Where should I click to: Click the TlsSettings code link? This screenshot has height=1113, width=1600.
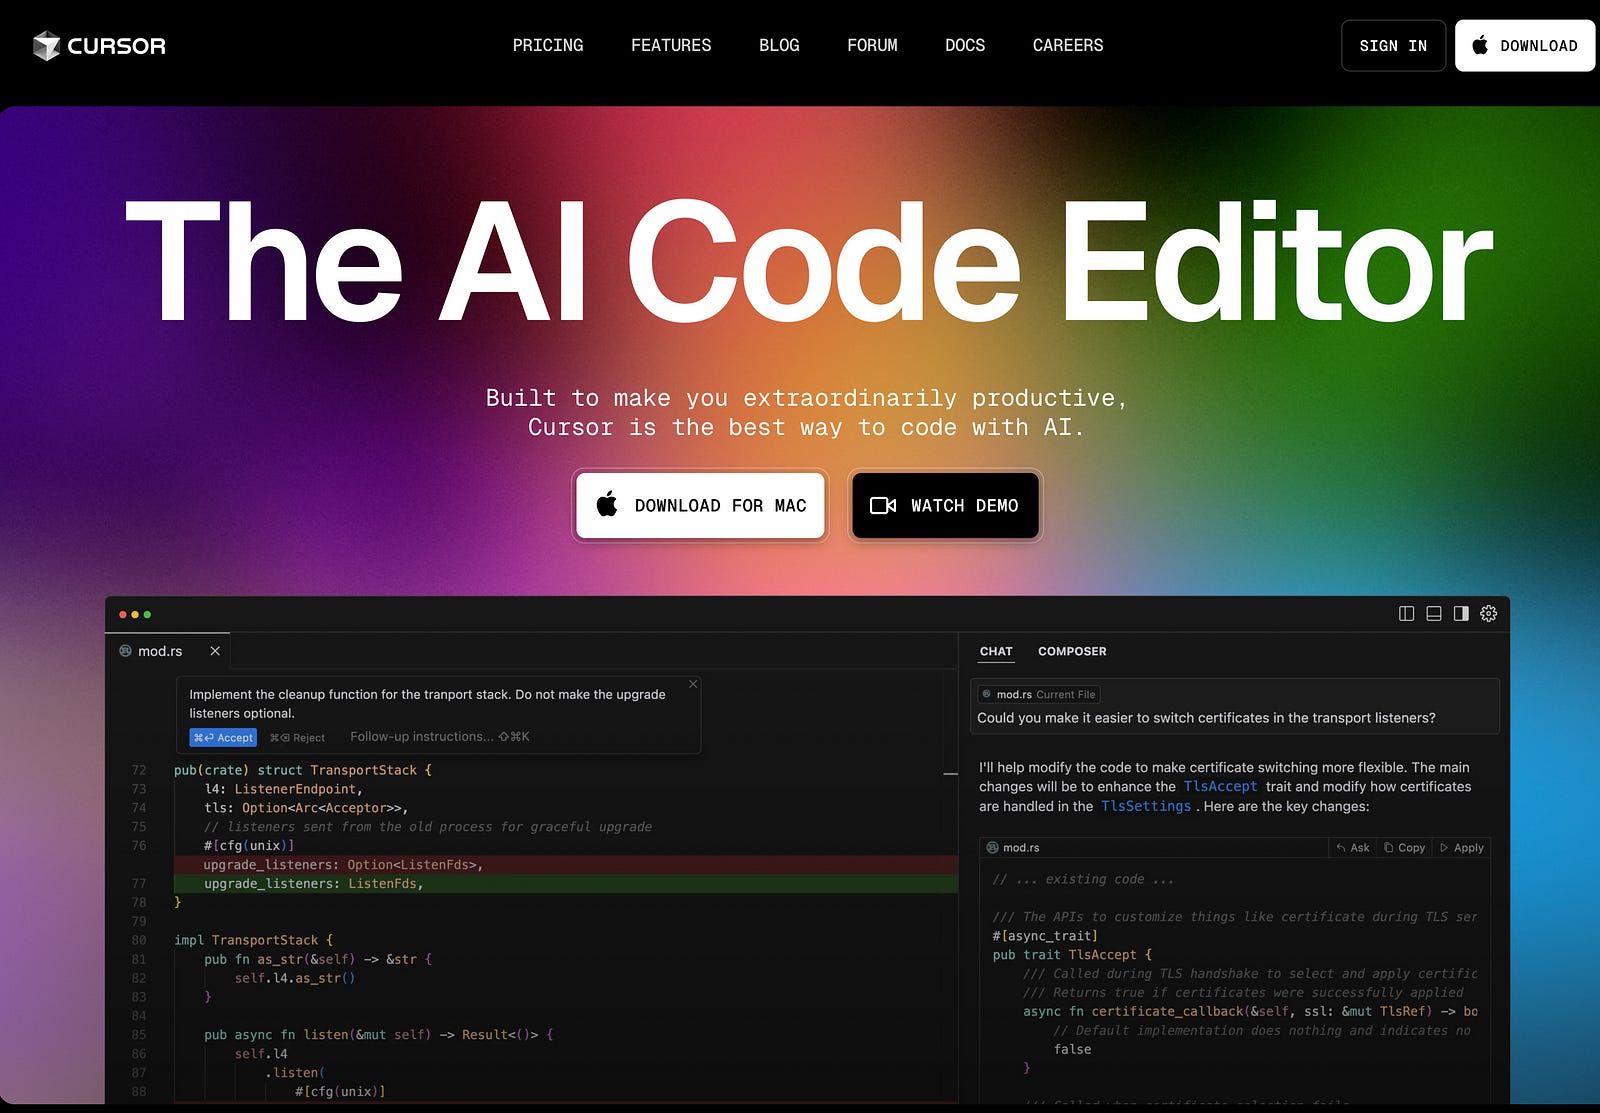pos(1146,806)
